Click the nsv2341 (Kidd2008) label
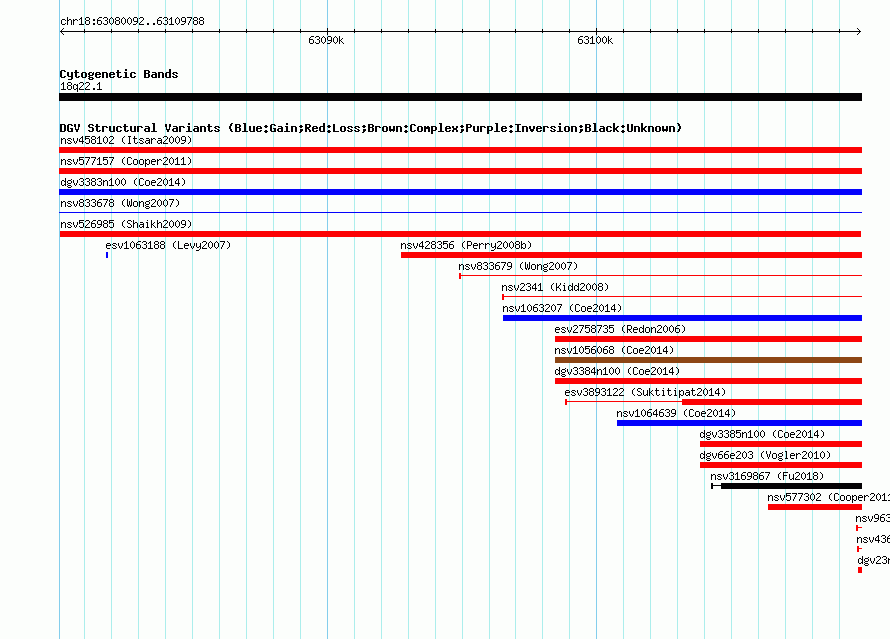Viewport: 890px width, 639px height. coord(555,287)
